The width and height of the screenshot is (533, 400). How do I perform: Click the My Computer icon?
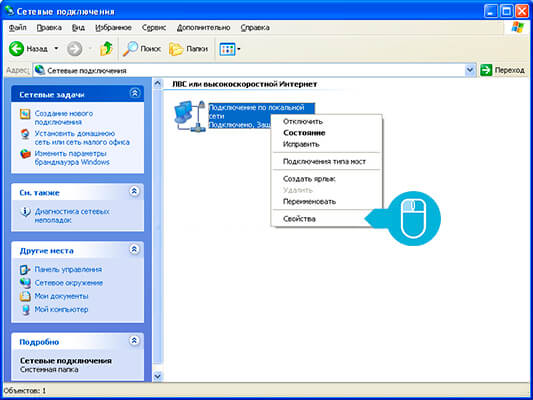25,310
